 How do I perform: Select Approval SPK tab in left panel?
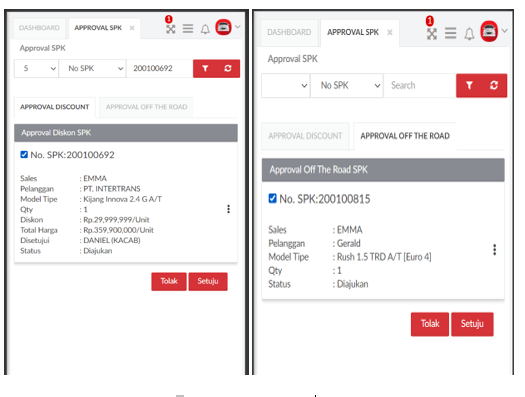[x=98, y=28]
